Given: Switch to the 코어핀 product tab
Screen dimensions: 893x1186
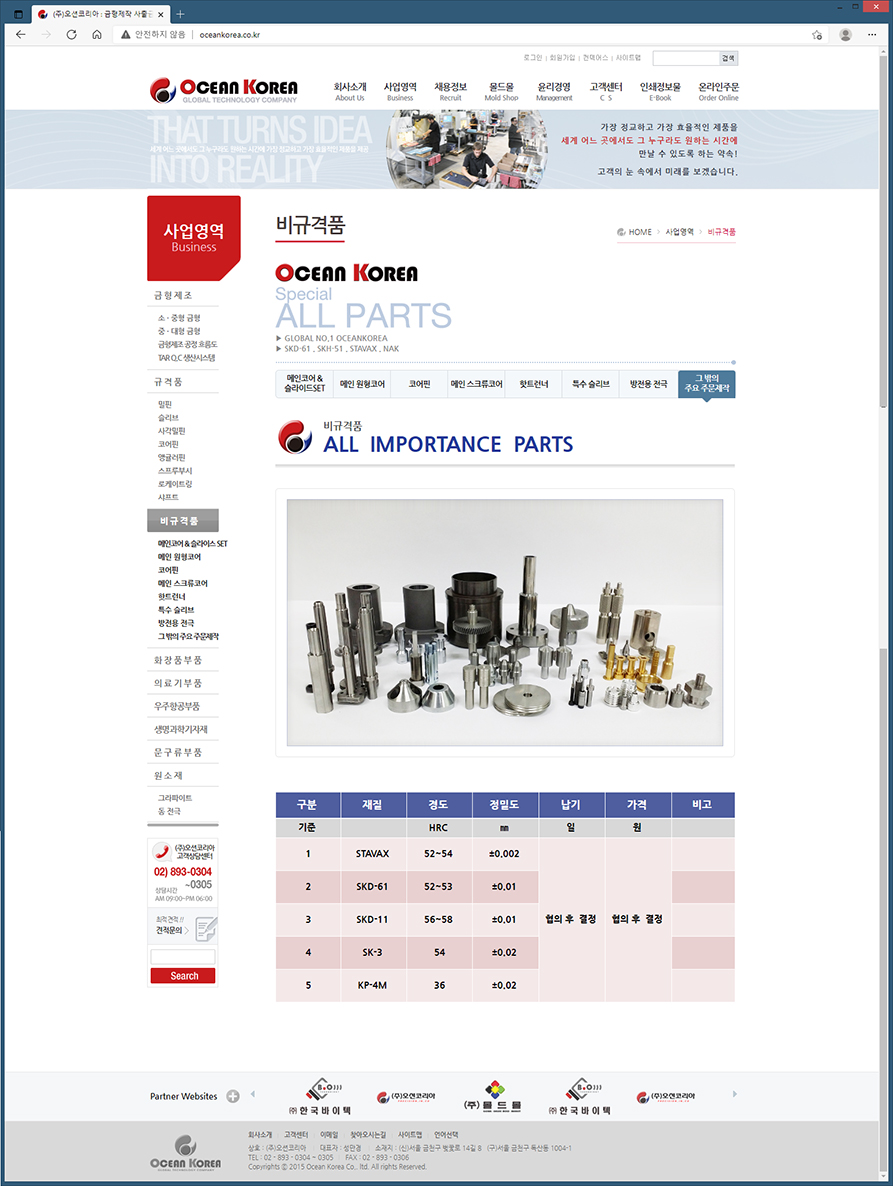Looking at the screenshot, I should click(x=419, y=384).
